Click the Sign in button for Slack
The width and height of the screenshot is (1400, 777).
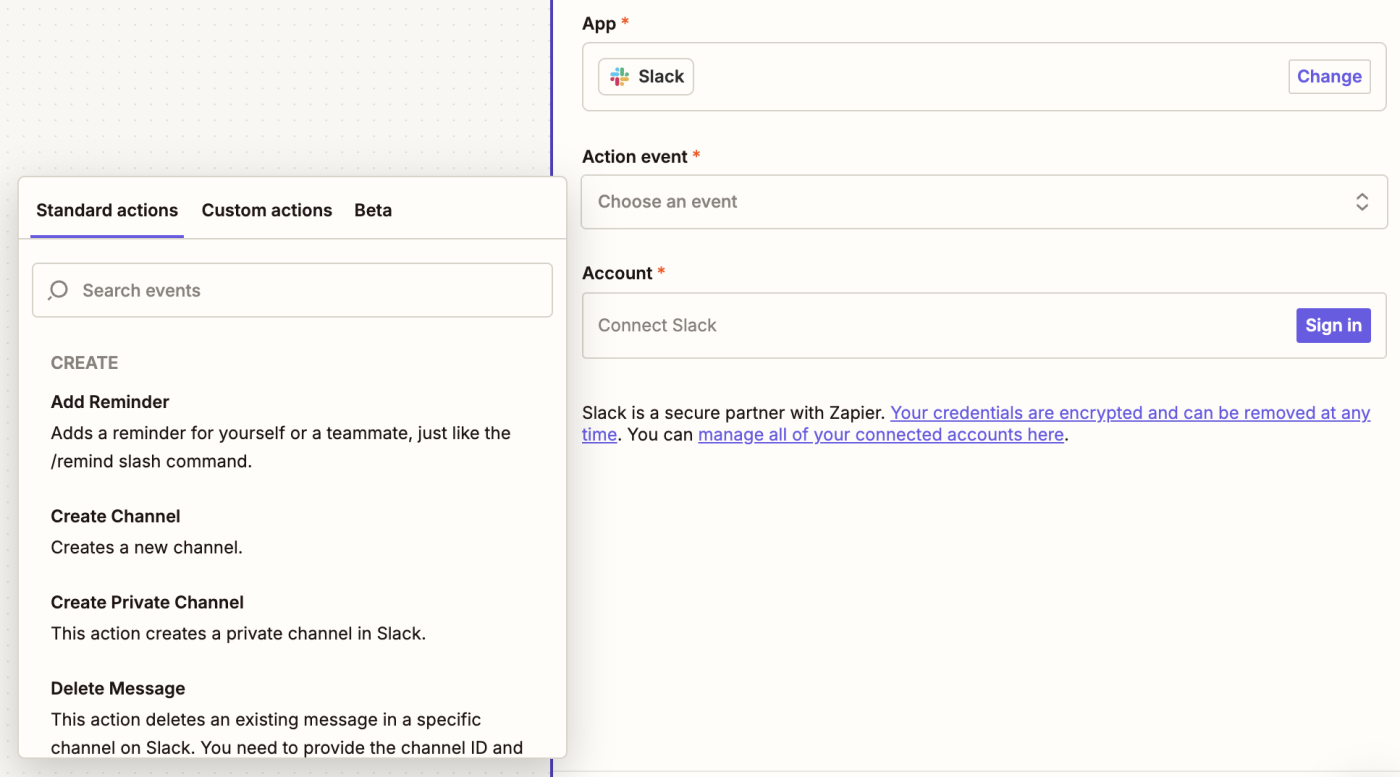[x=1333, y=325]
